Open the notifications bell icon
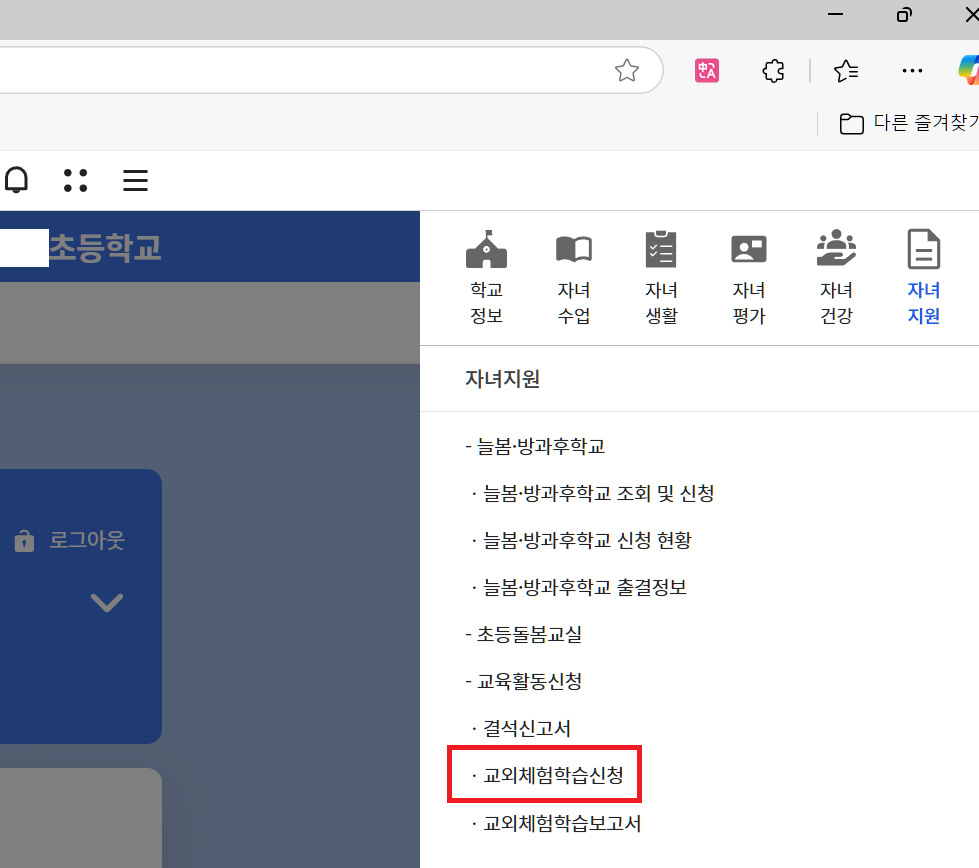Viewport: 979px width, 868px height. 15,180
